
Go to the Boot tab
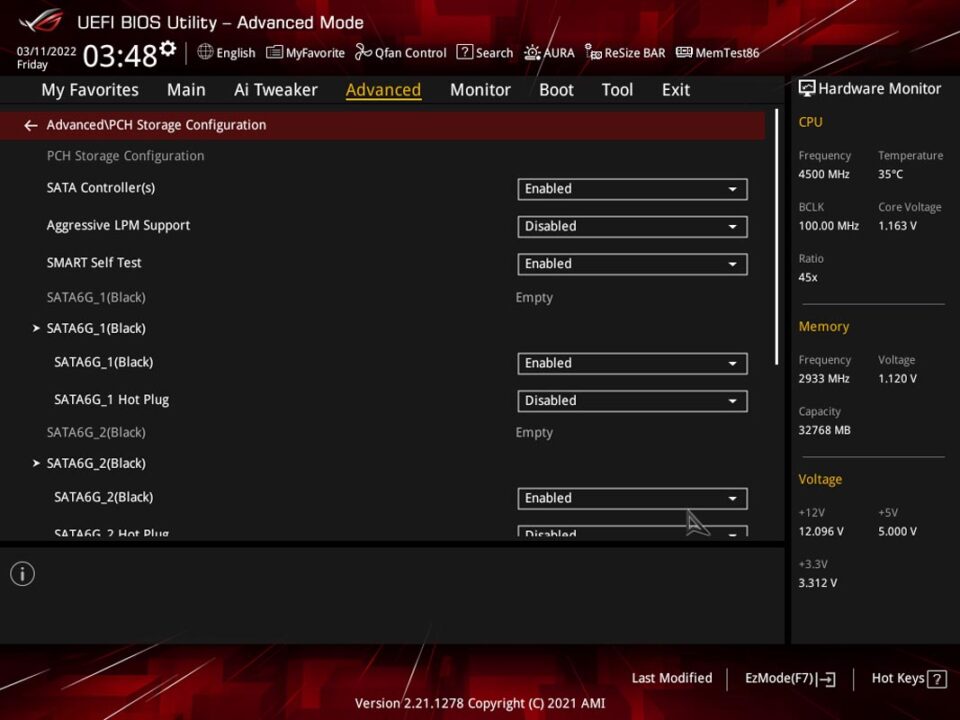click(x=556, y=90)
